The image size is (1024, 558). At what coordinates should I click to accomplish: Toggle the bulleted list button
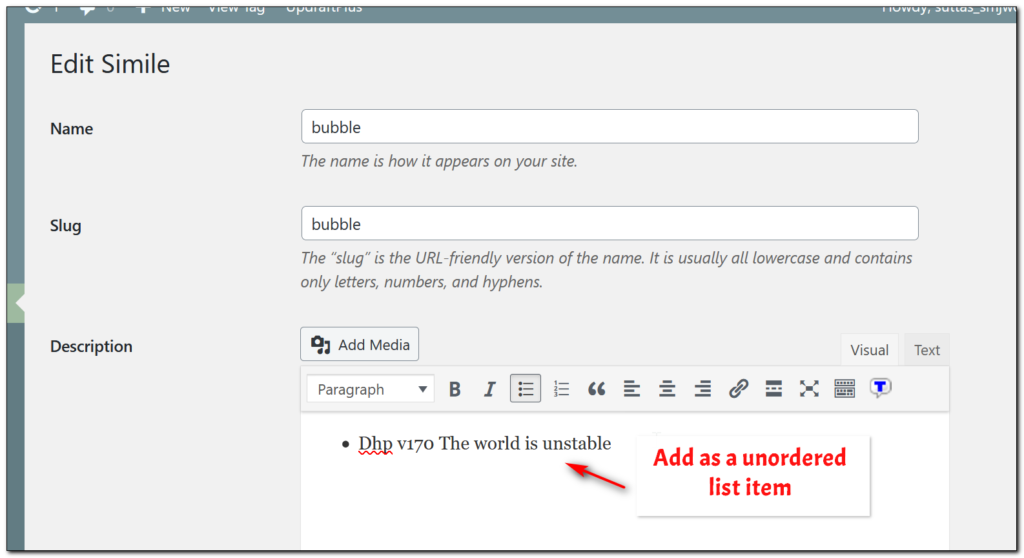525,389
